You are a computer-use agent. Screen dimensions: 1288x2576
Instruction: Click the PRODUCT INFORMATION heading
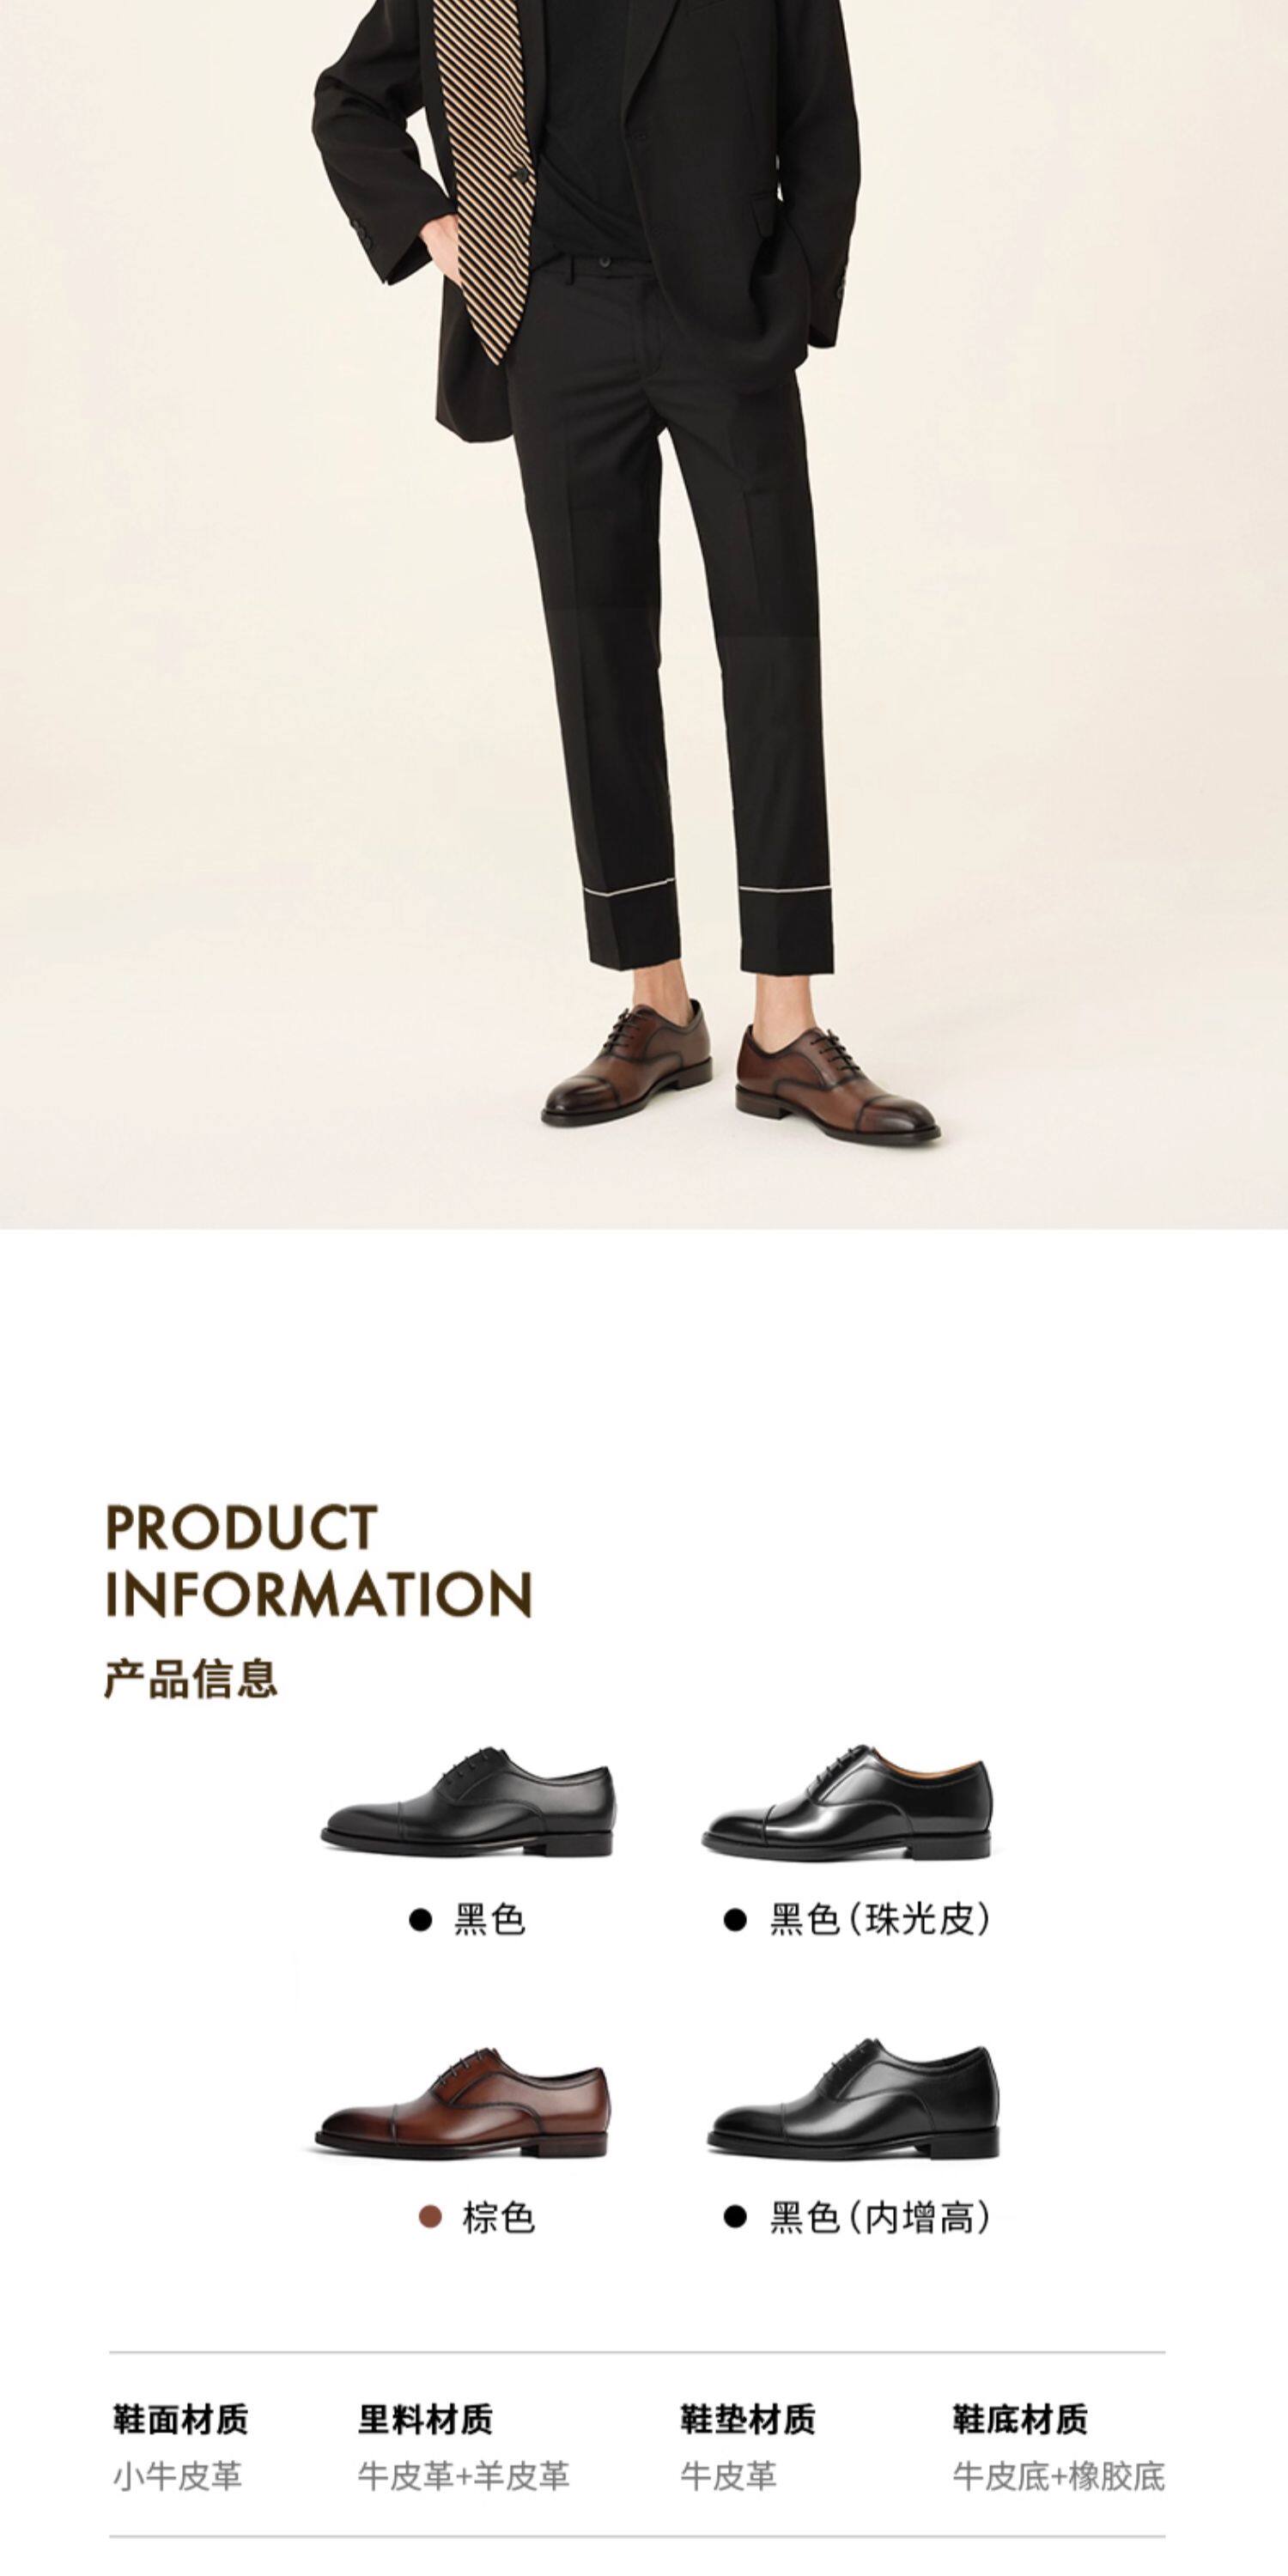[318, 1560]
